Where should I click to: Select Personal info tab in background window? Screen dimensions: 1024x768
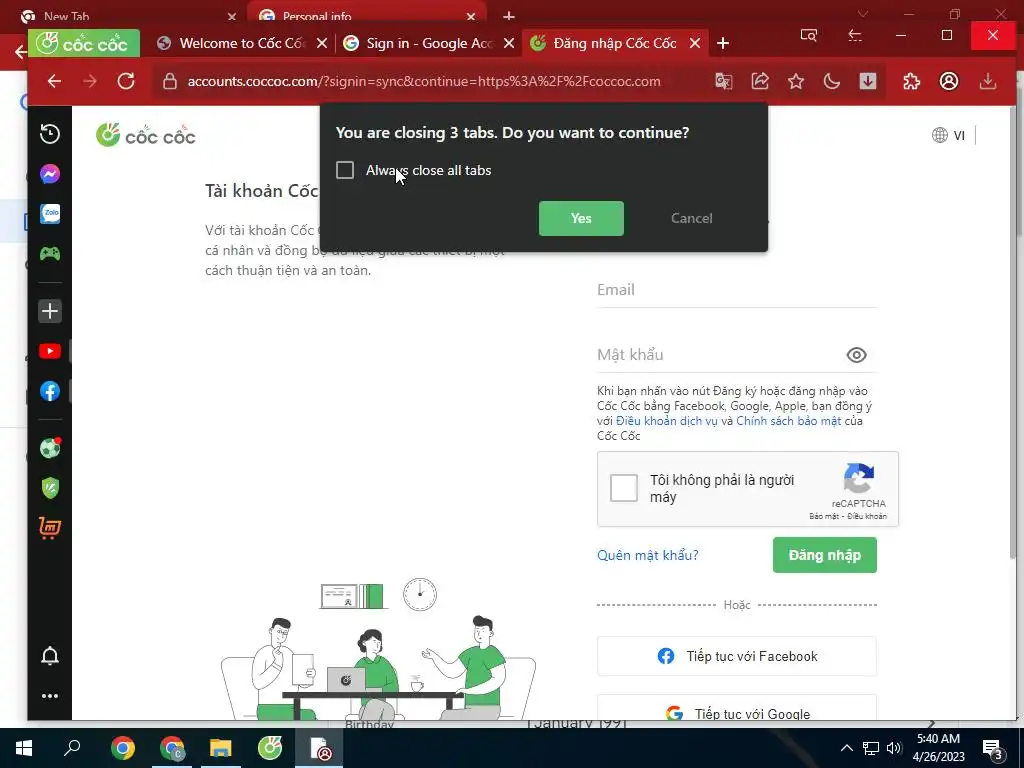point(366,14)
